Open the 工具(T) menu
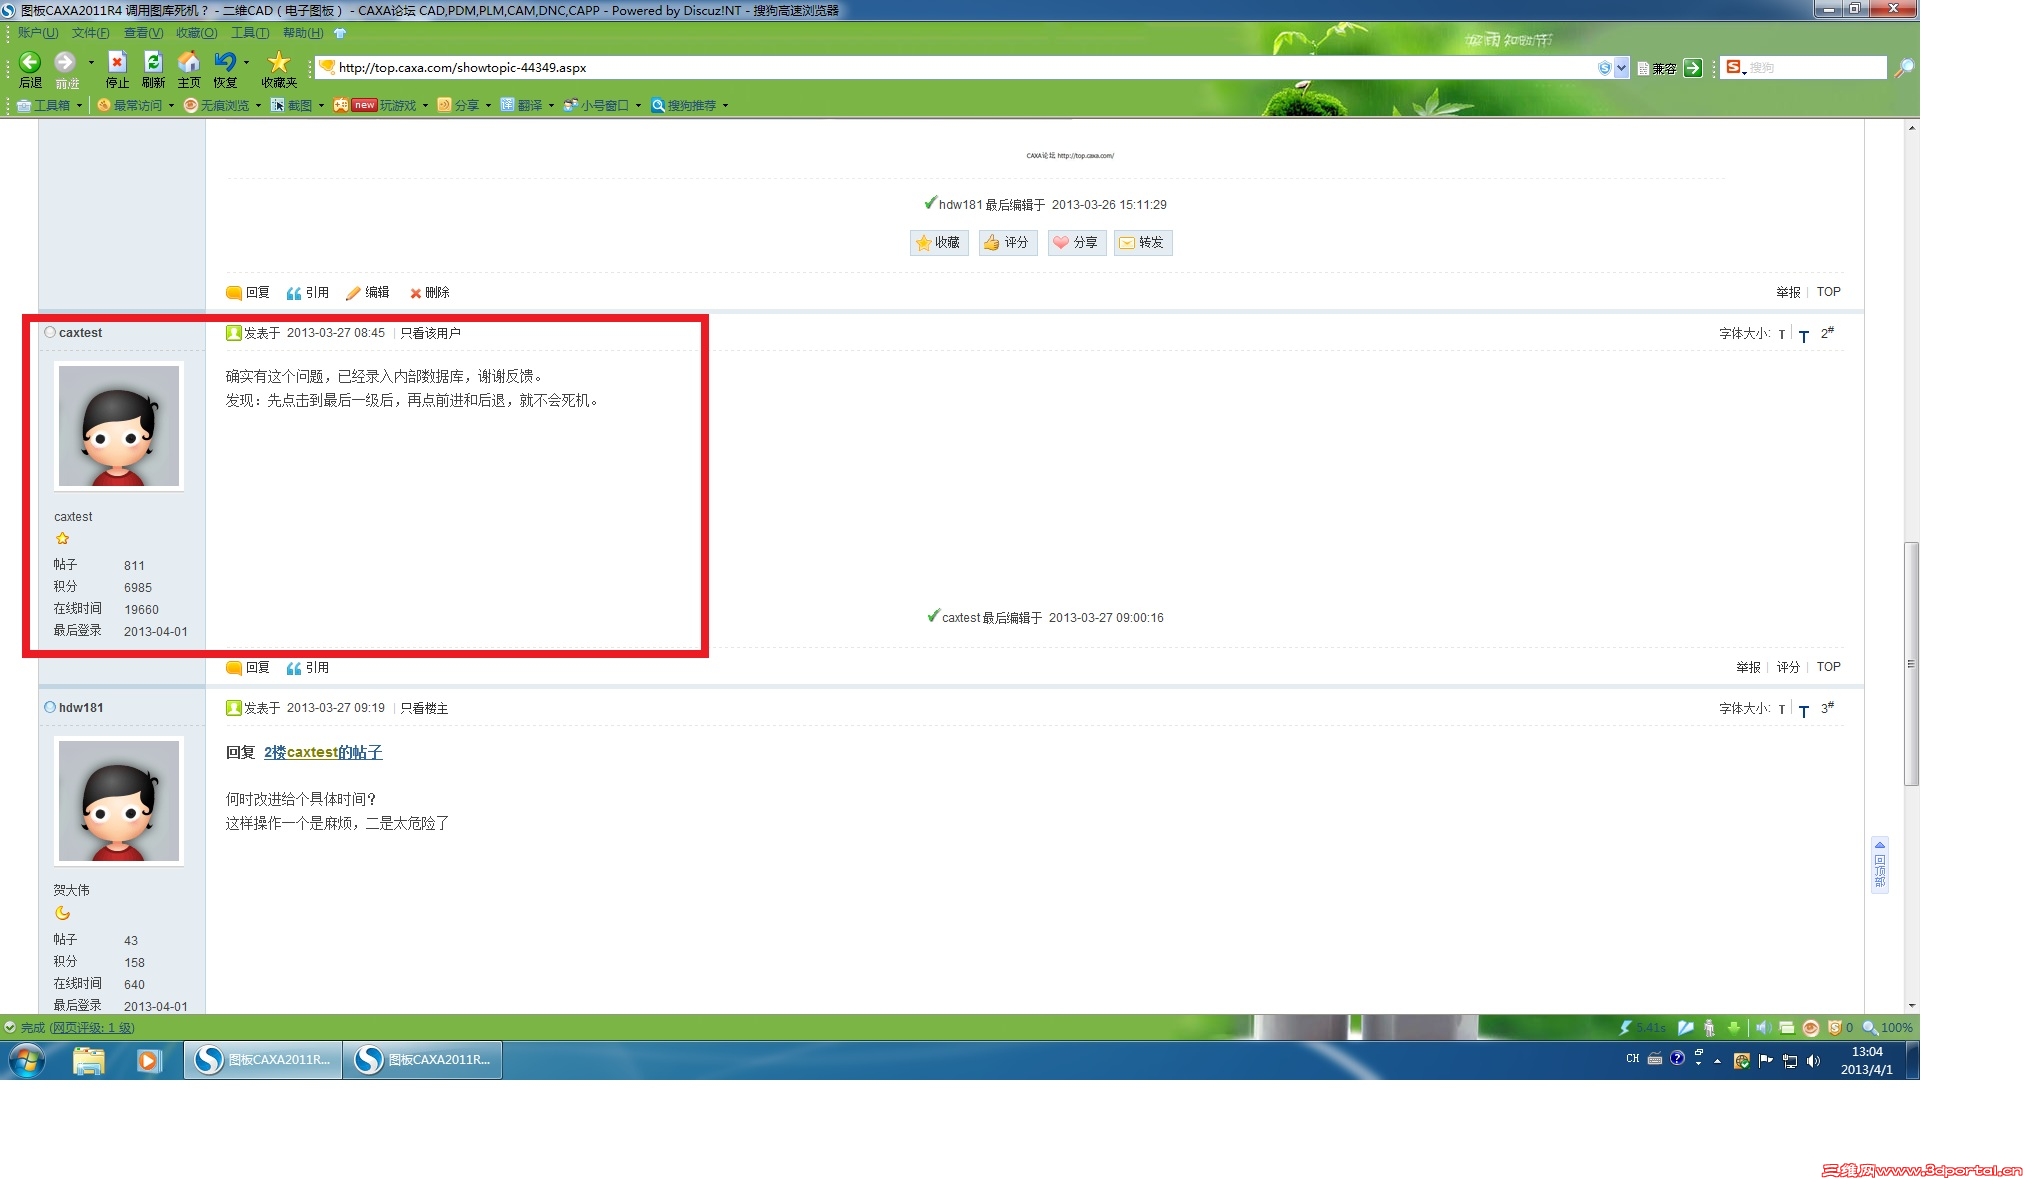The image size is (2042, 1184). 249,33
